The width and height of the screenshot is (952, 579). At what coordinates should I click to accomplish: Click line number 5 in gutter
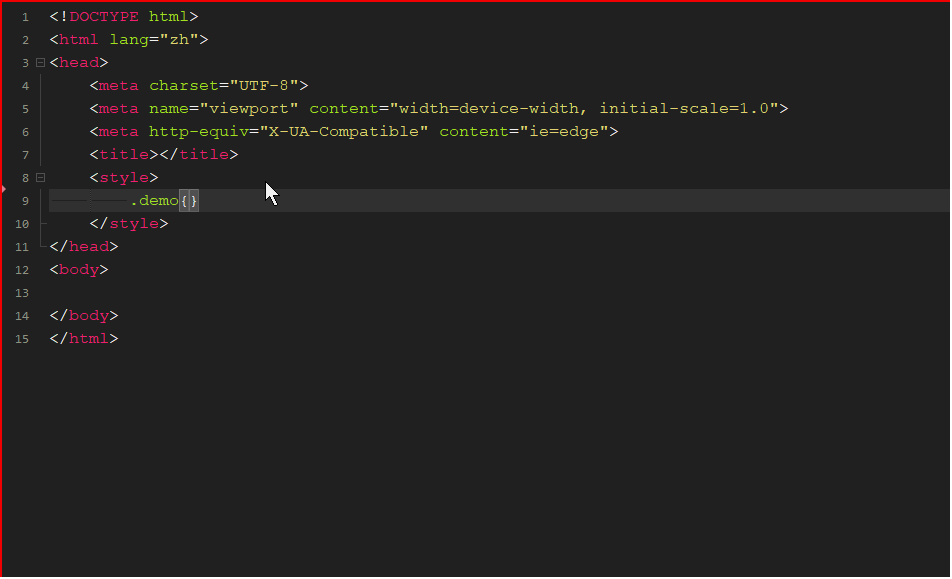25,109
